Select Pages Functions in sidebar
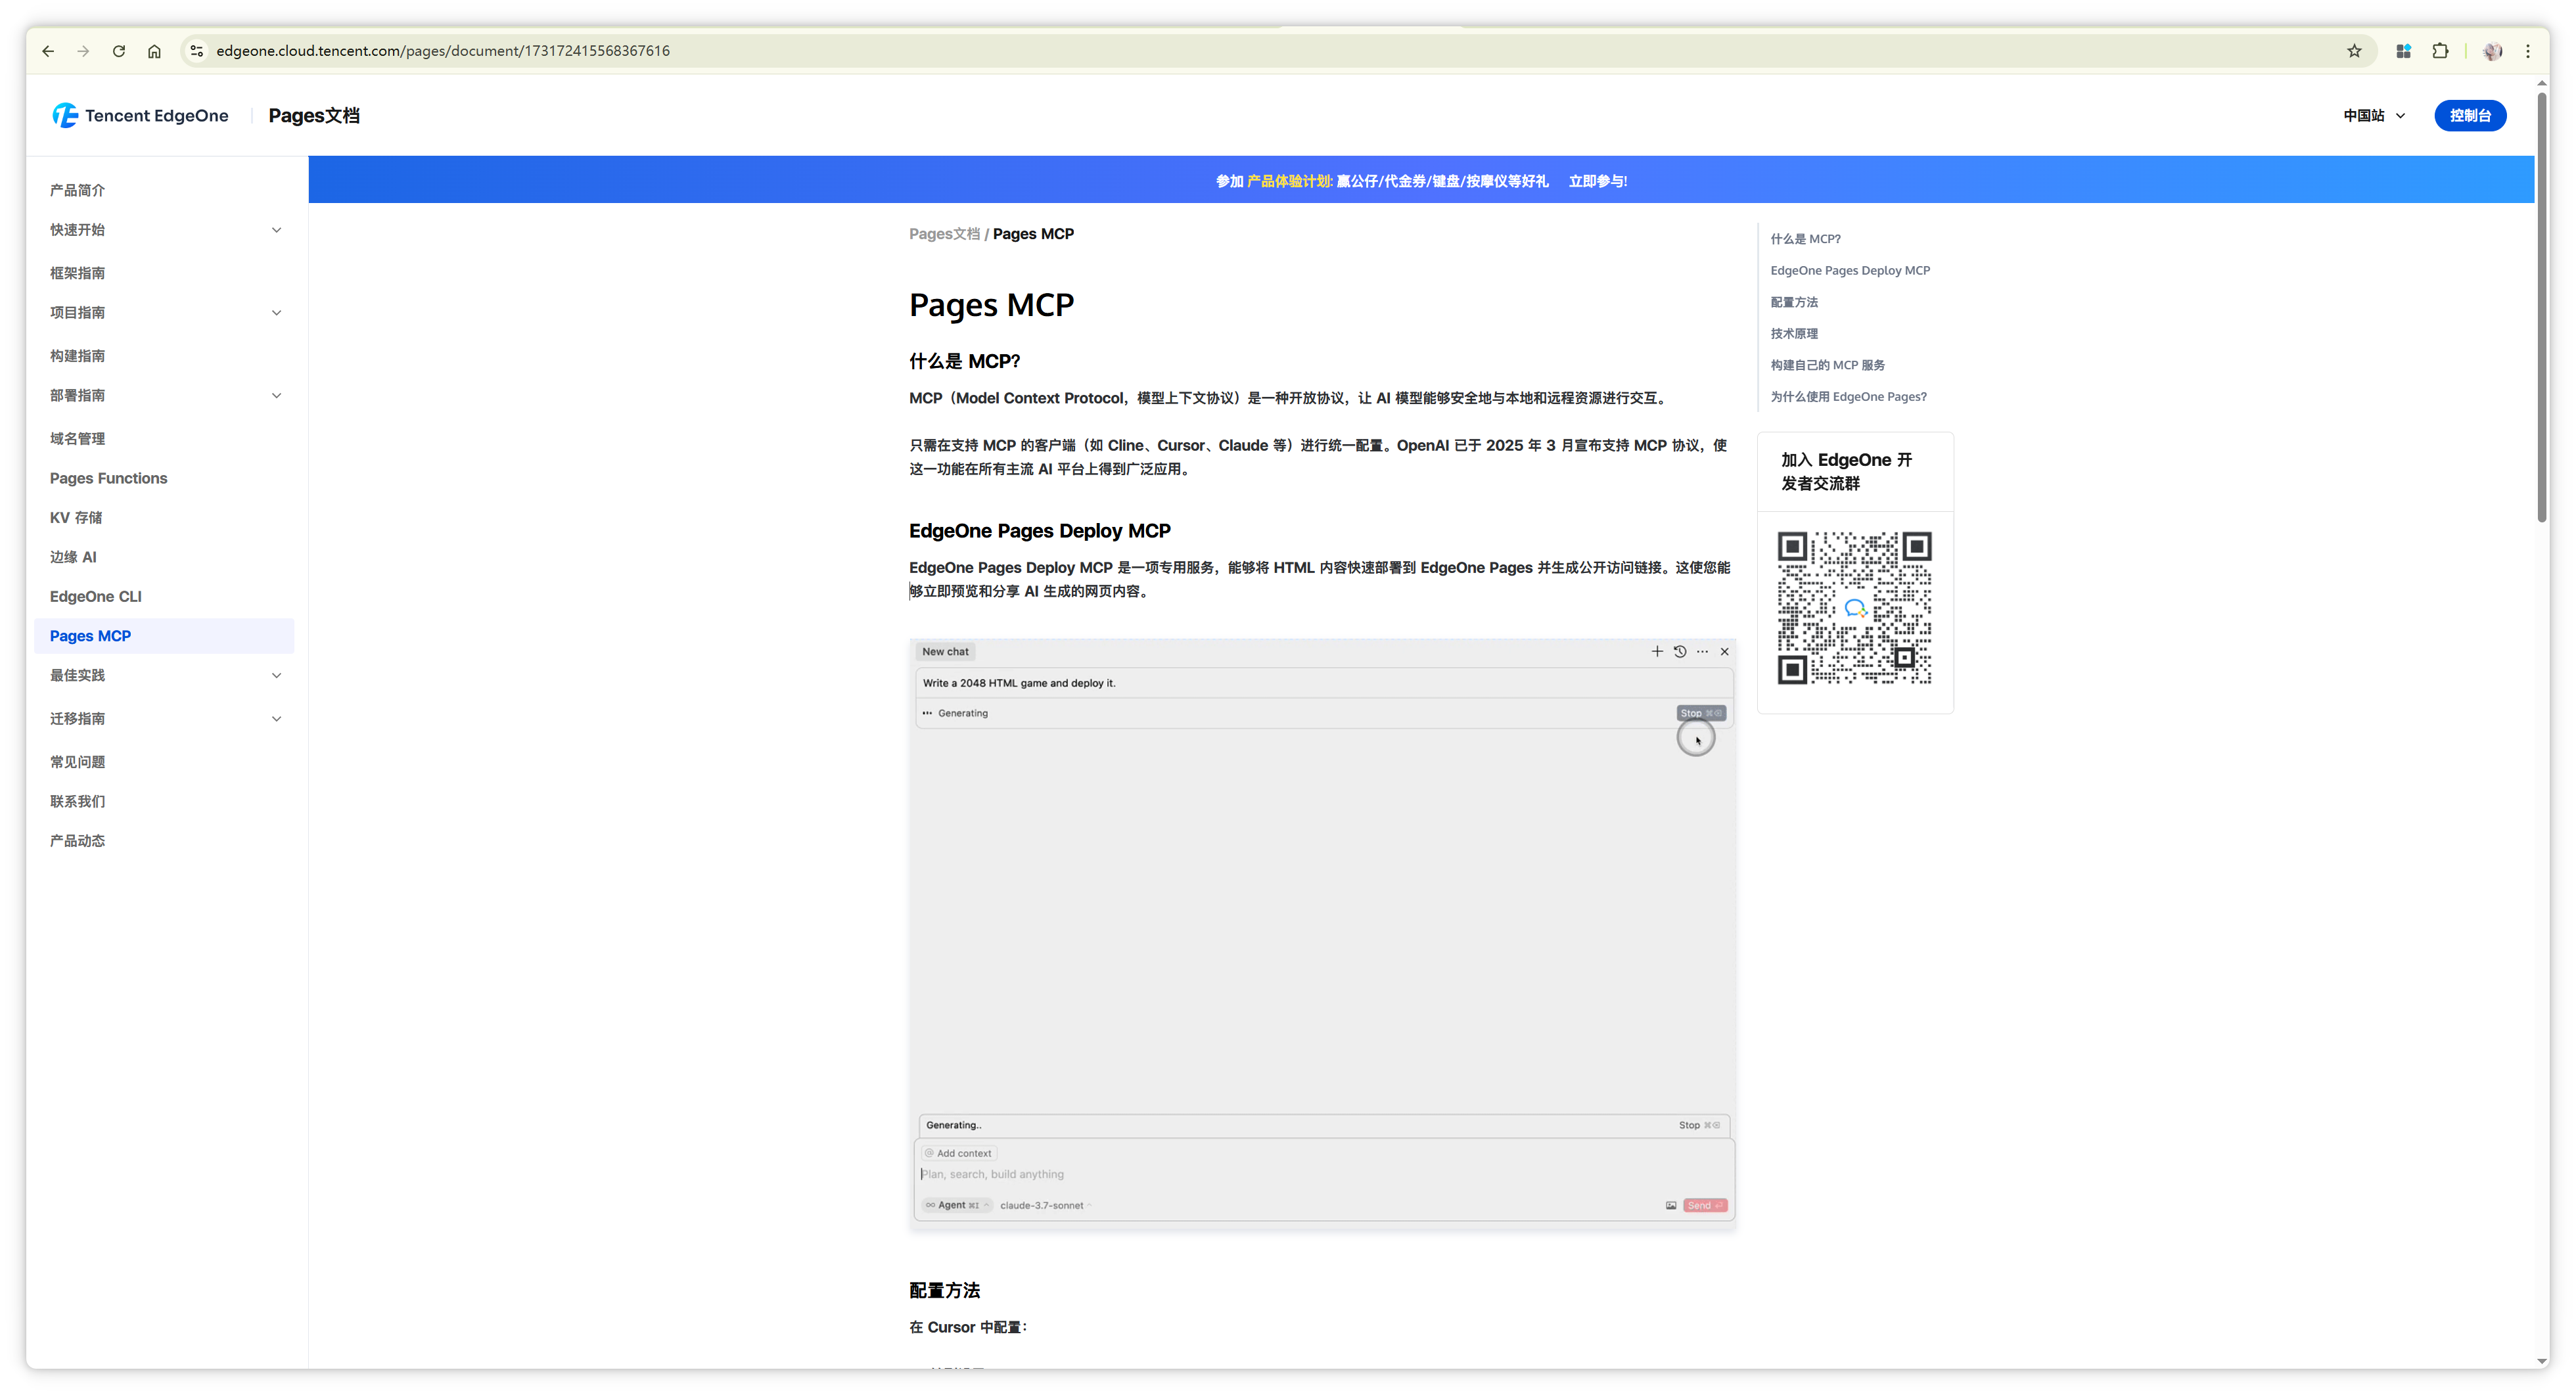The height and width of the screenshot is (1395, 2576). [109, 478]
